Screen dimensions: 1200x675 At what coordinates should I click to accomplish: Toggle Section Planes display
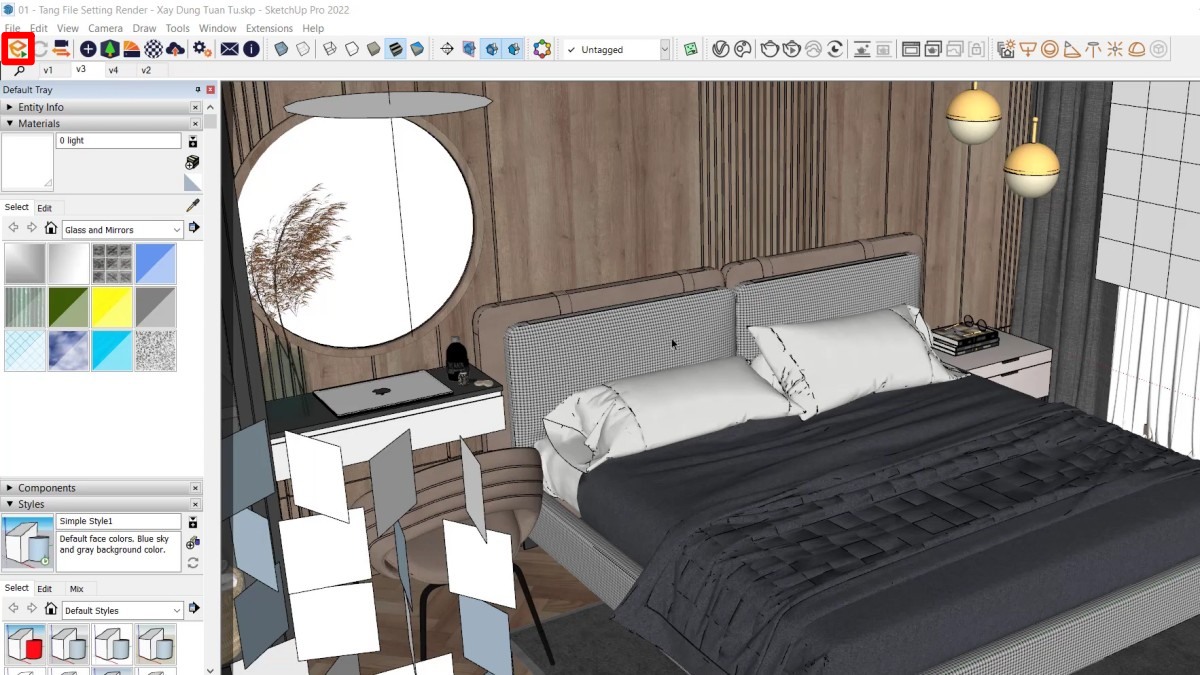tap(469, 49)
